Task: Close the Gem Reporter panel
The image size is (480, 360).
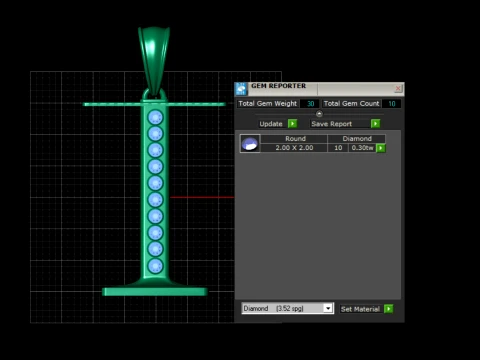Action: [x=398, y=88]
